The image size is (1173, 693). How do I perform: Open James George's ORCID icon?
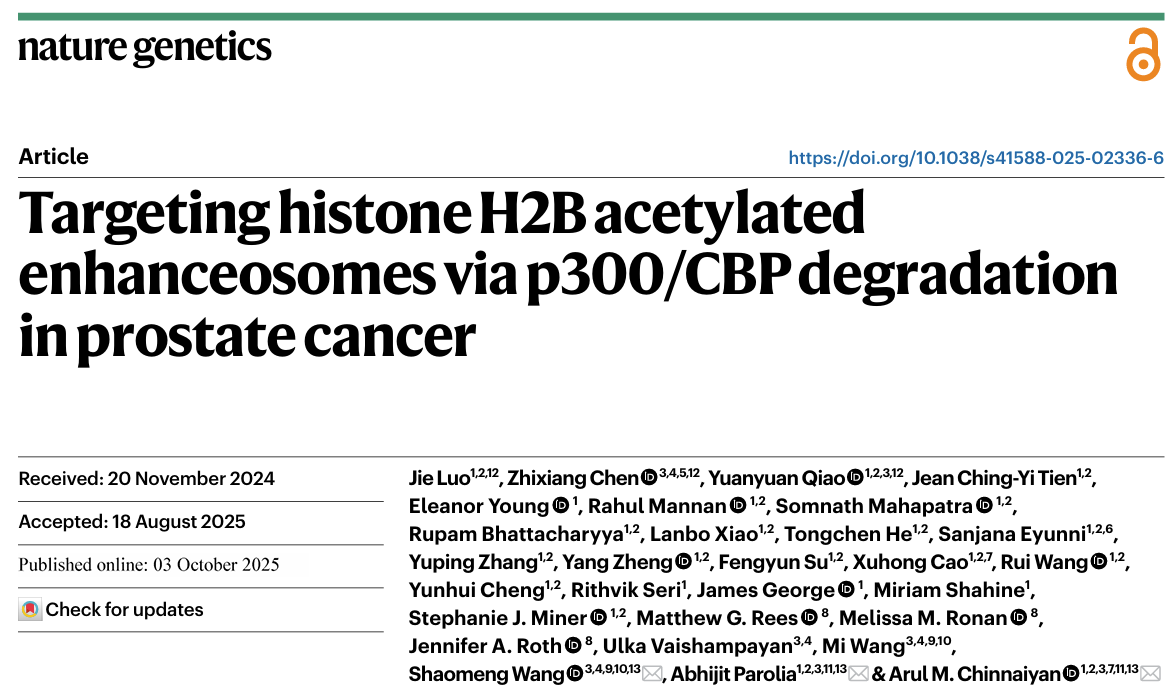[845, 590]
